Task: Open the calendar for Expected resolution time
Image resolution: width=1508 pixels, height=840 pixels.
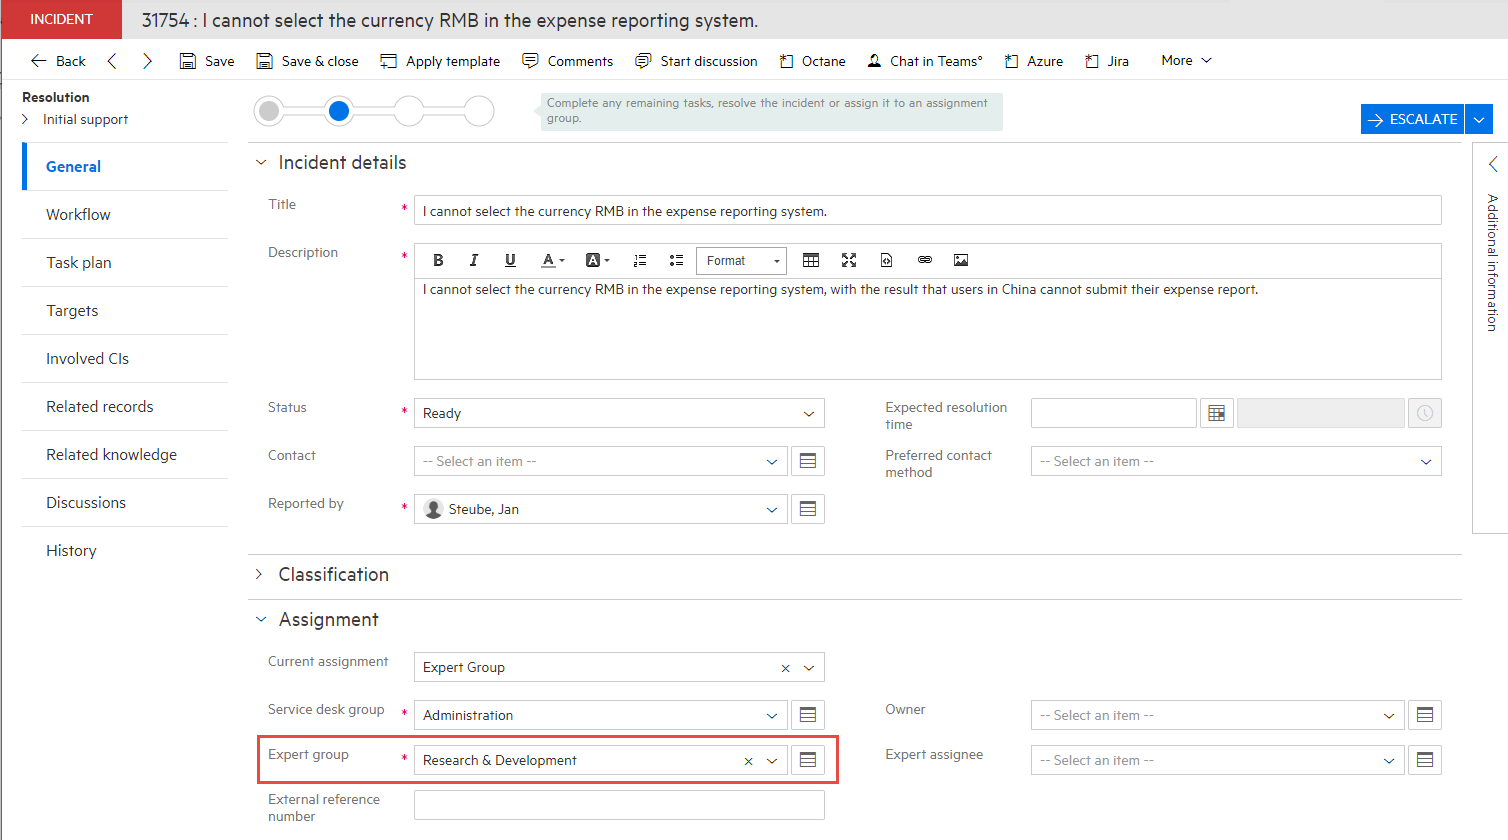Action: pyautogui.click(x=1217, y=412)
